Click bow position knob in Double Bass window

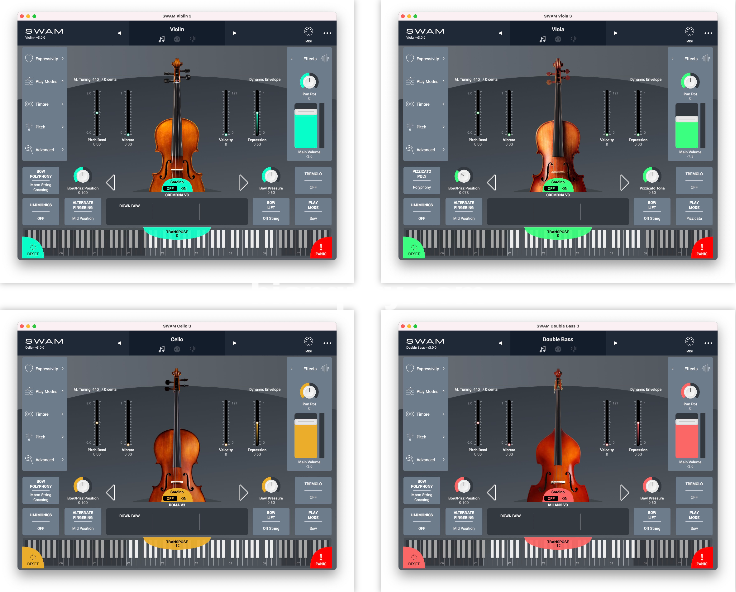click(463, 486)
